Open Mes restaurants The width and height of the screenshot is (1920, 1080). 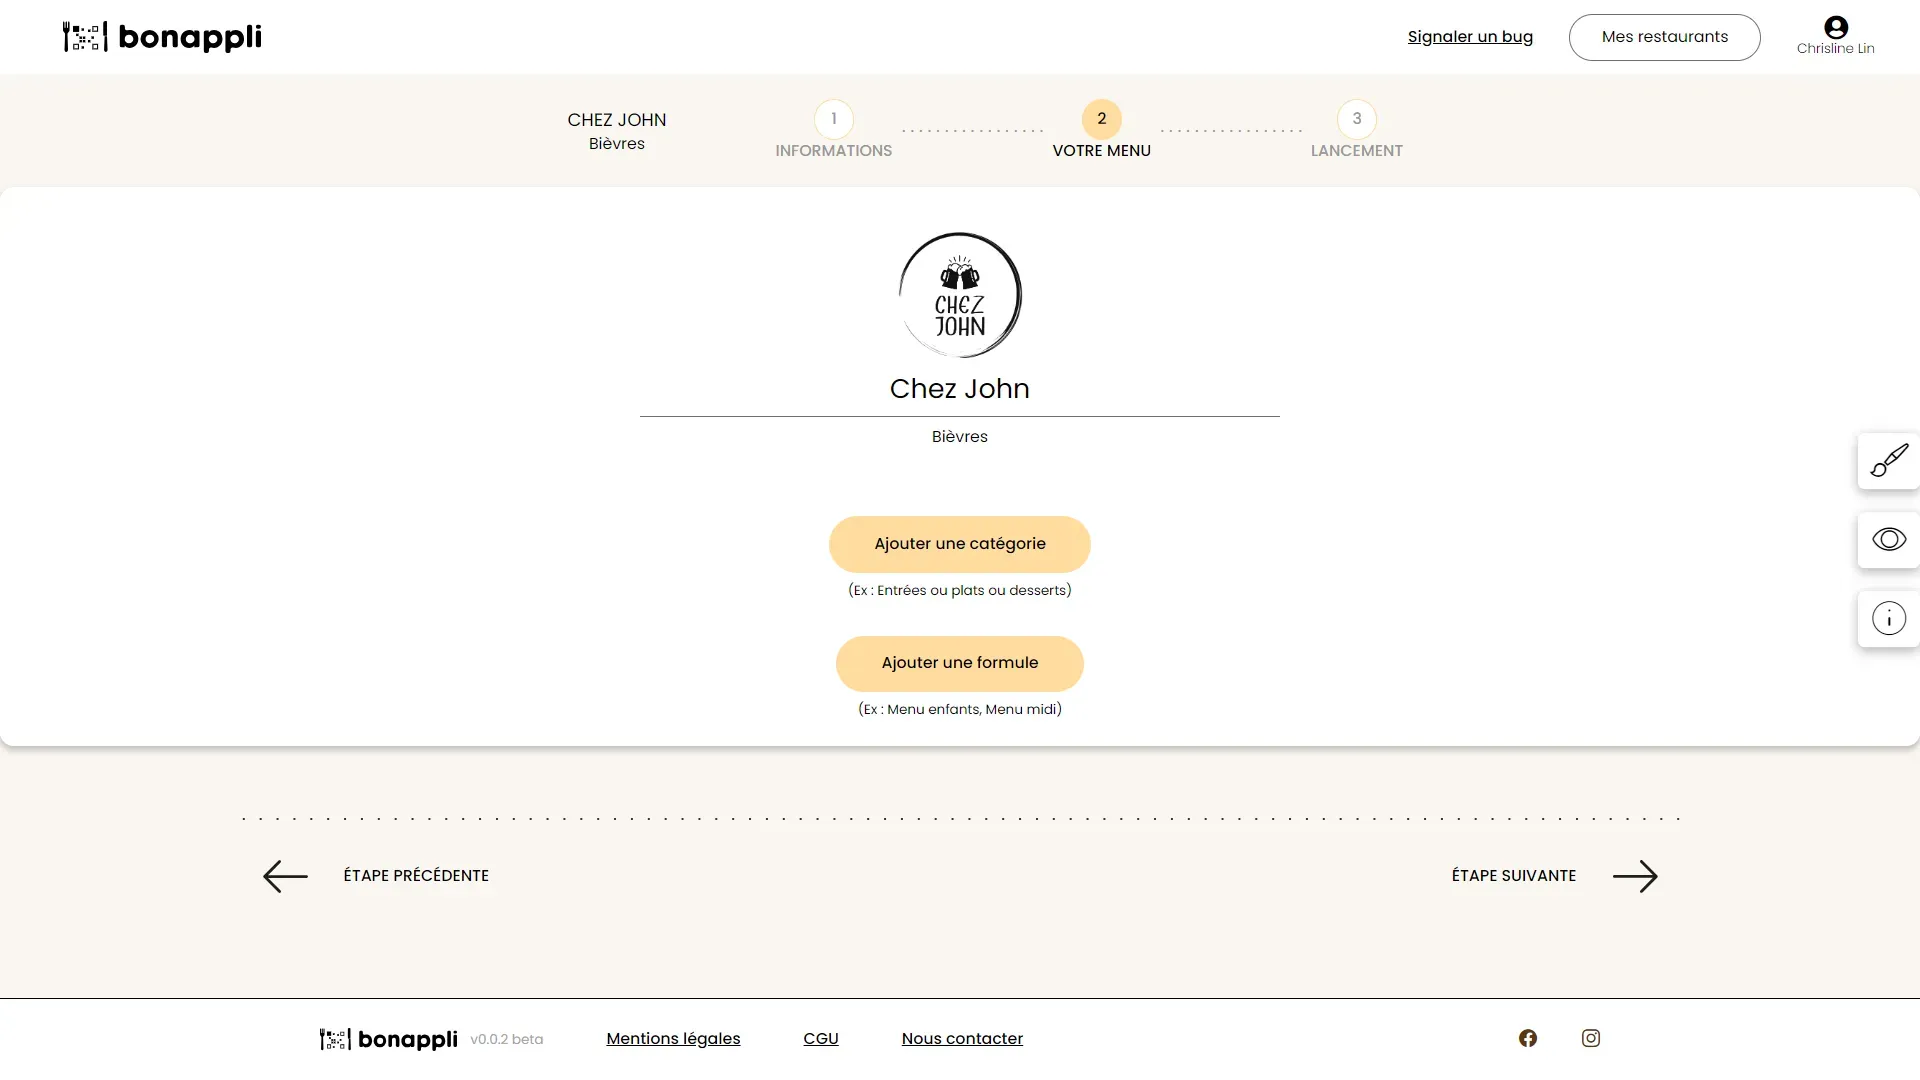tap(1664, 37)
